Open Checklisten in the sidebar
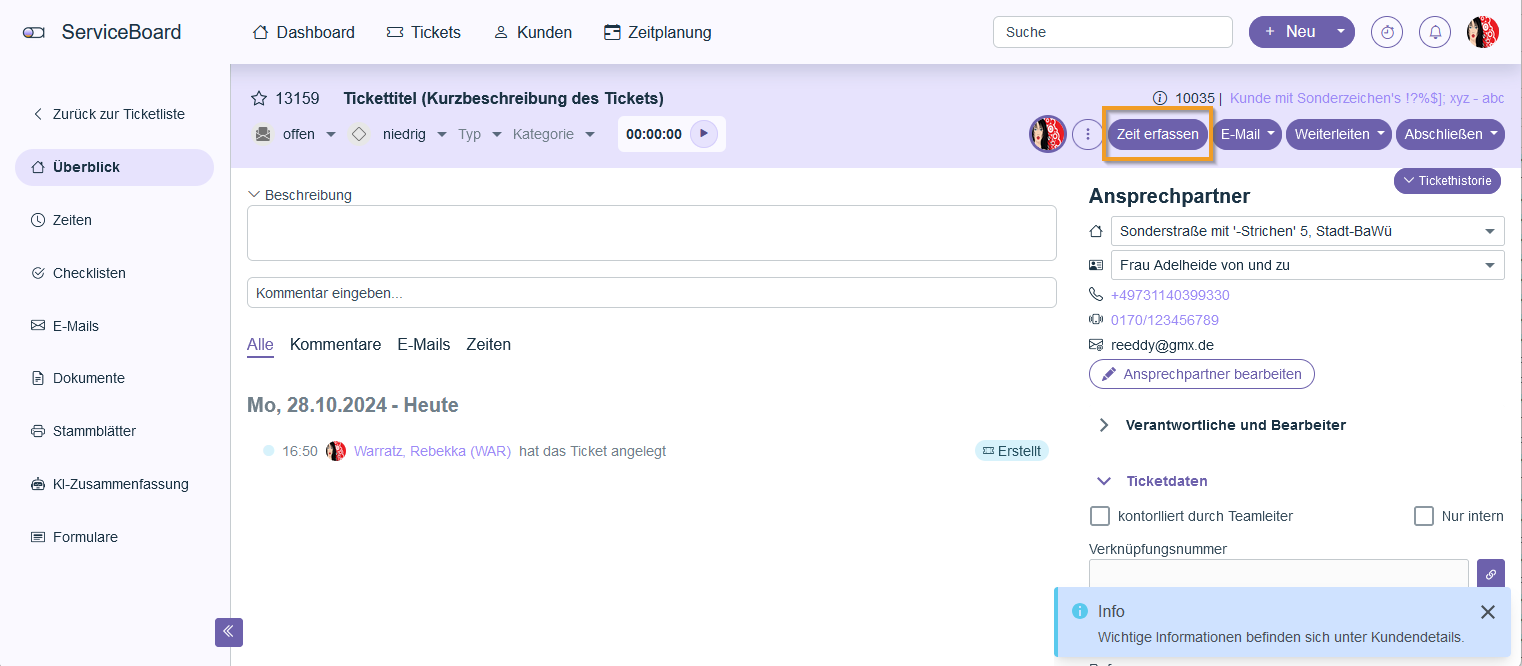 [89, 273]
